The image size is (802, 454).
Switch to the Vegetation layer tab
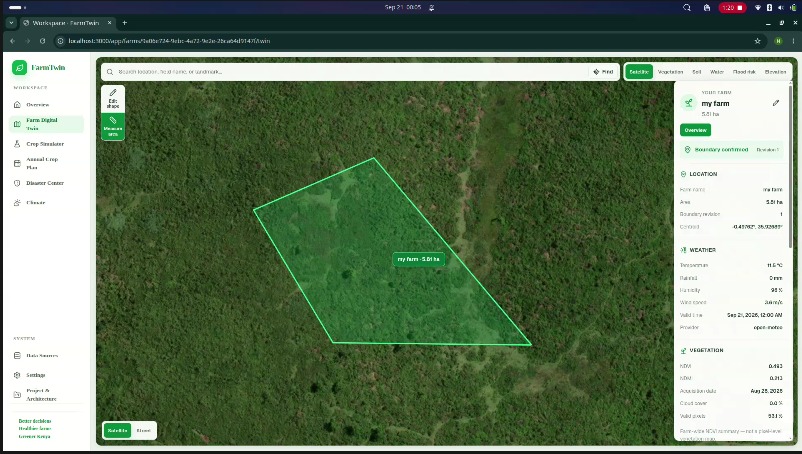[670, 72]
